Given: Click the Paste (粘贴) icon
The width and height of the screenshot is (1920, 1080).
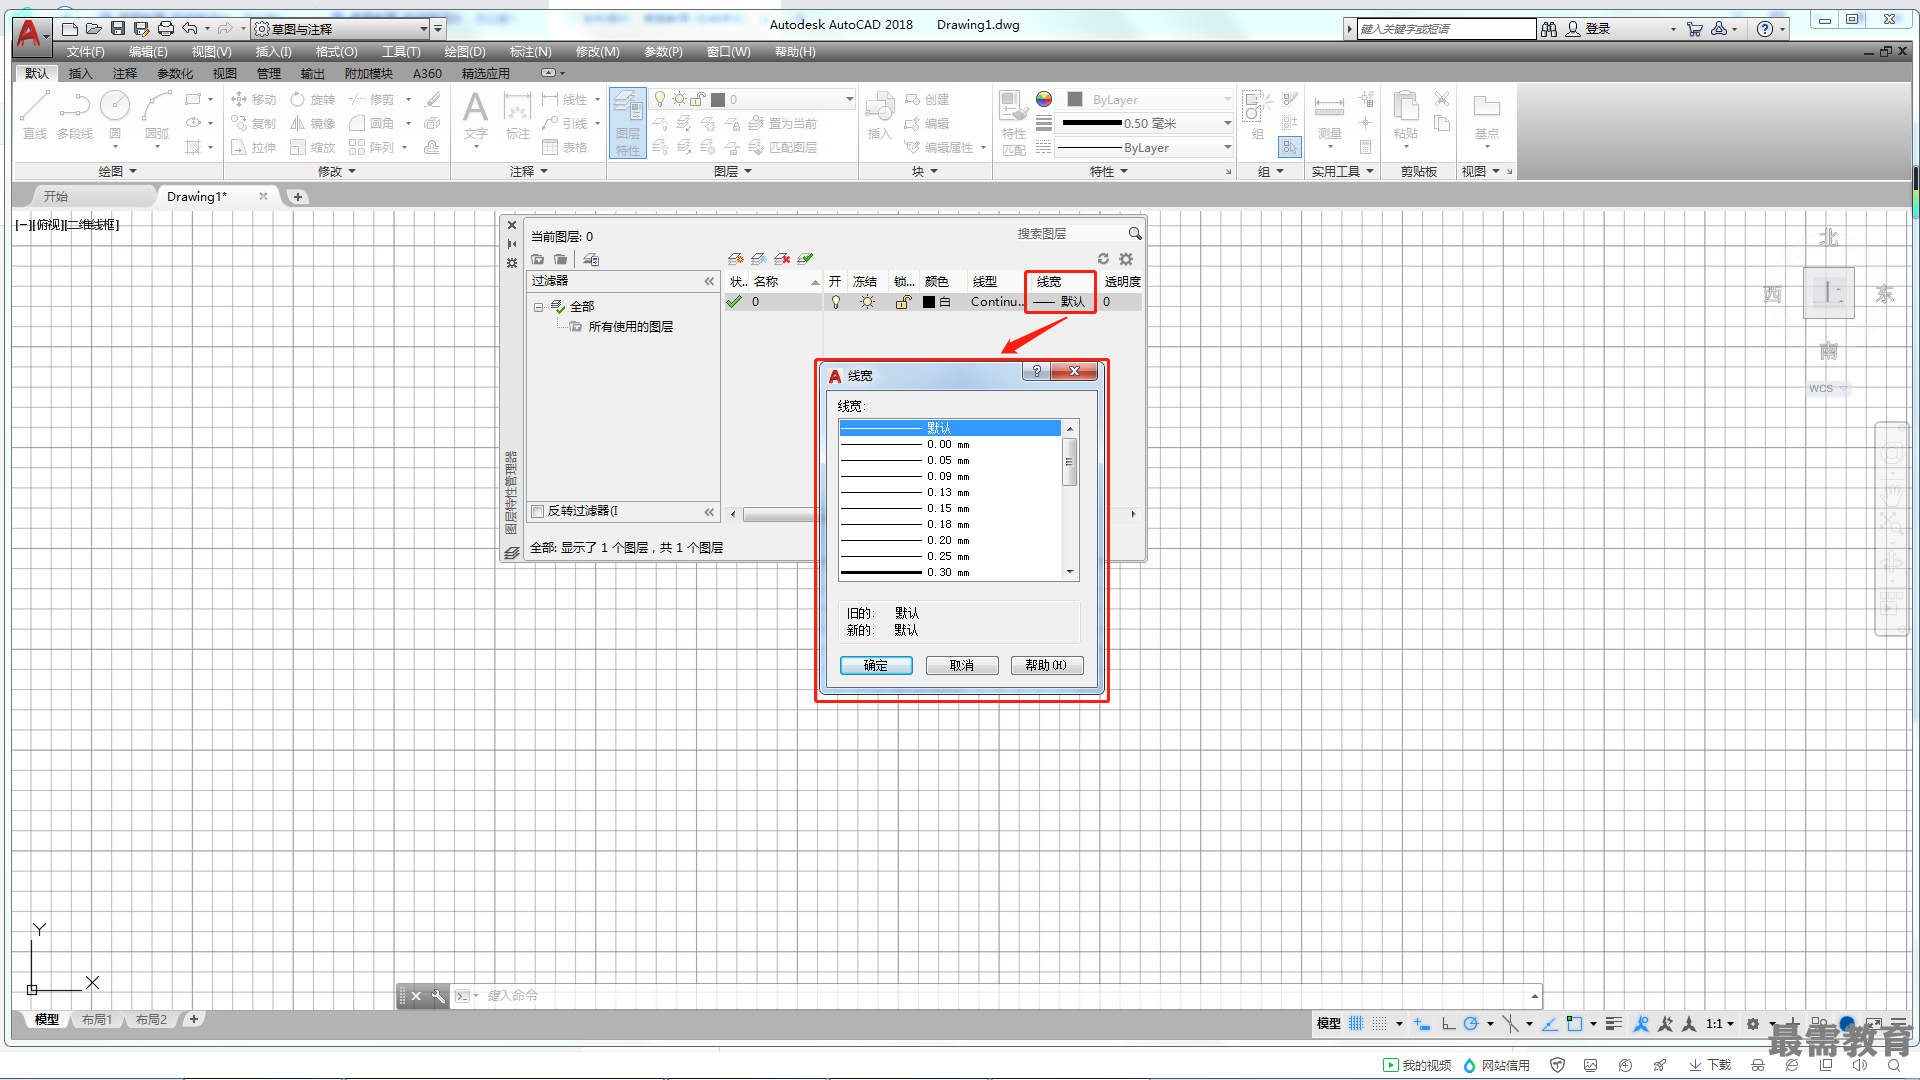Looking at the screenshot, I should point(1406,115).
